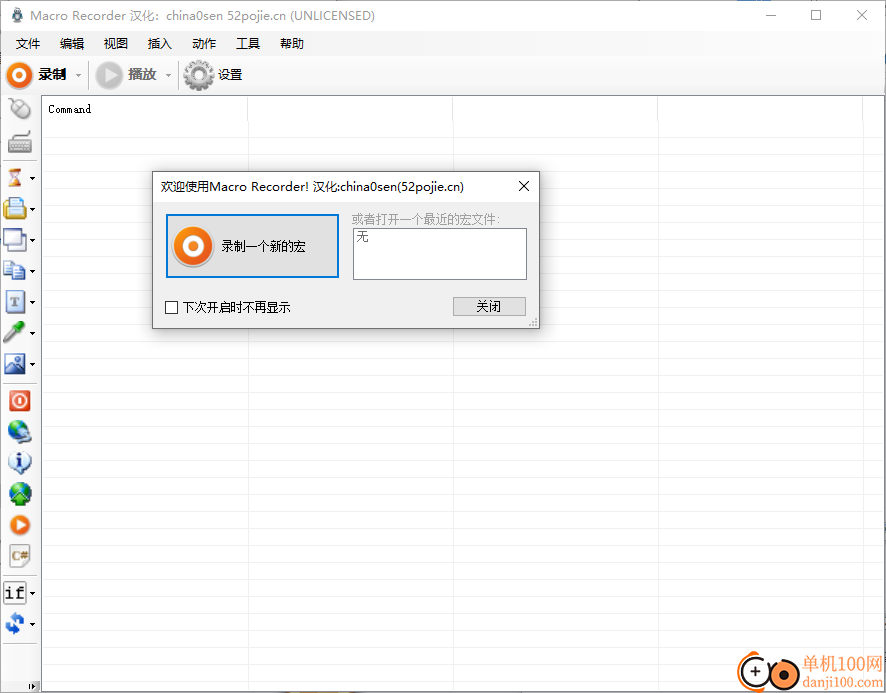Select the keyboard action icon in sidebar
The width and height of the screenshot is (886, 693).
20,142
